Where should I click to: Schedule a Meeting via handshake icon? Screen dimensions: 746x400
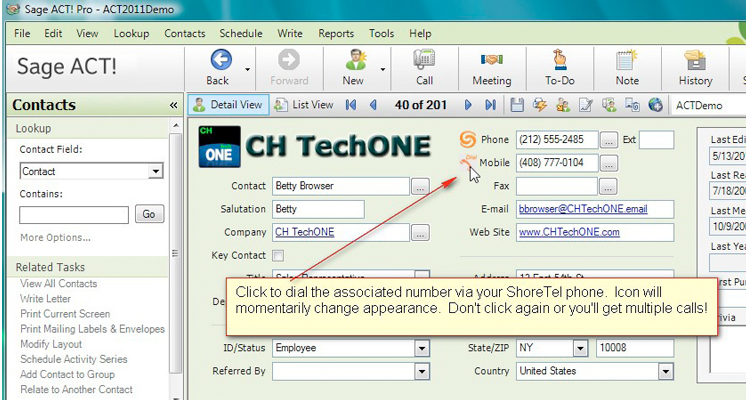coord(492,60)
